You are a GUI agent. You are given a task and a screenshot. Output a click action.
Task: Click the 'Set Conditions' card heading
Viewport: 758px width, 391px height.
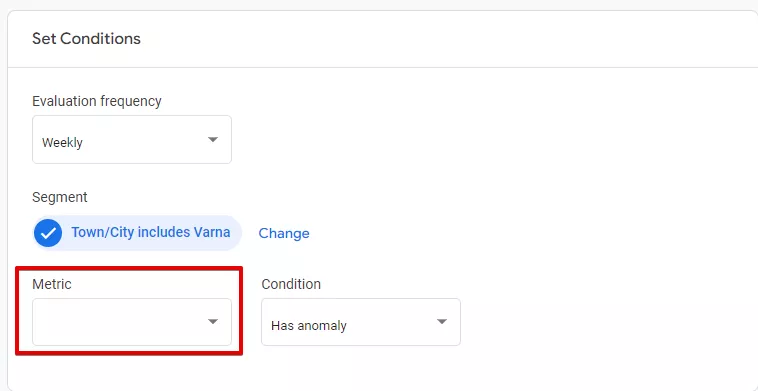[87, 39]
